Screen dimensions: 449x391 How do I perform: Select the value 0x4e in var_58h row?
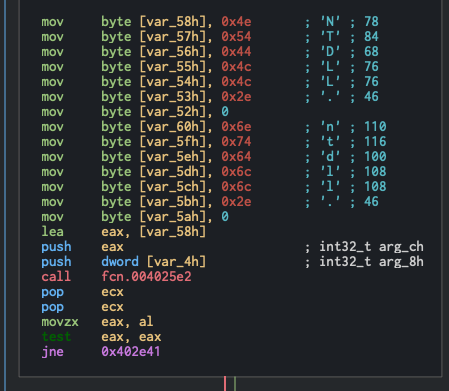point(236,22)
